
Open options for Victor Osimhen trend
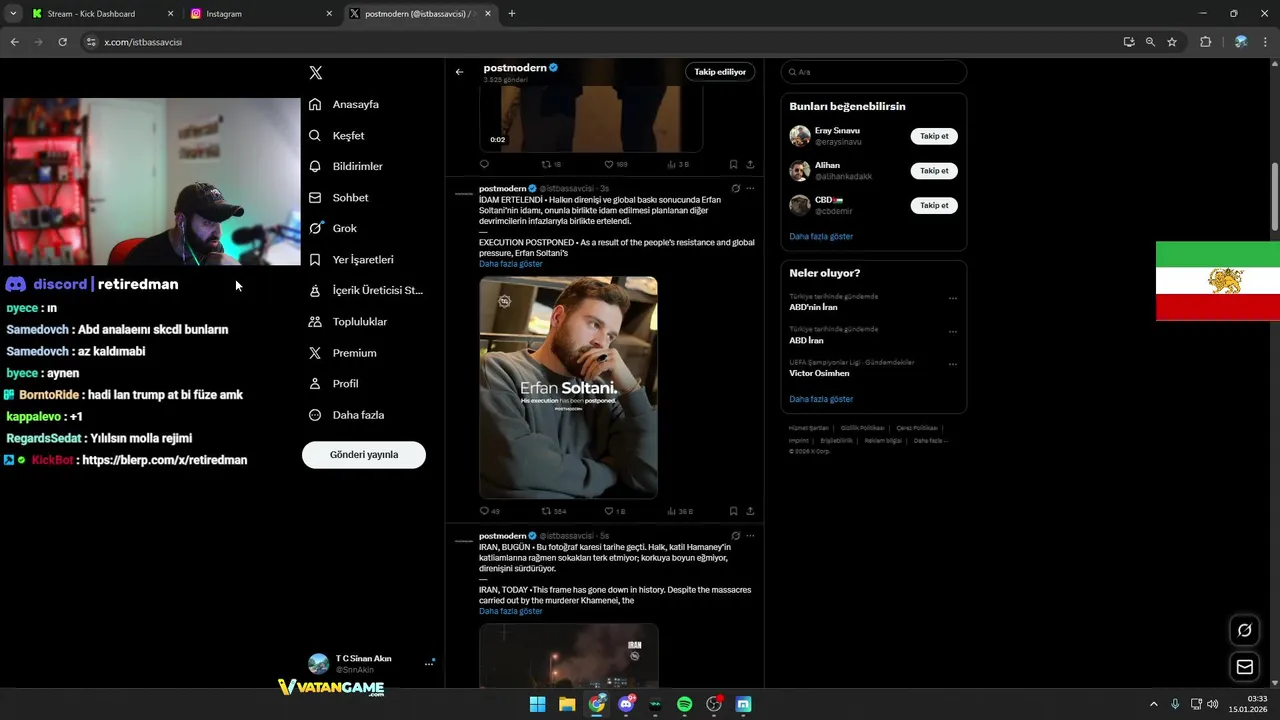953,364
